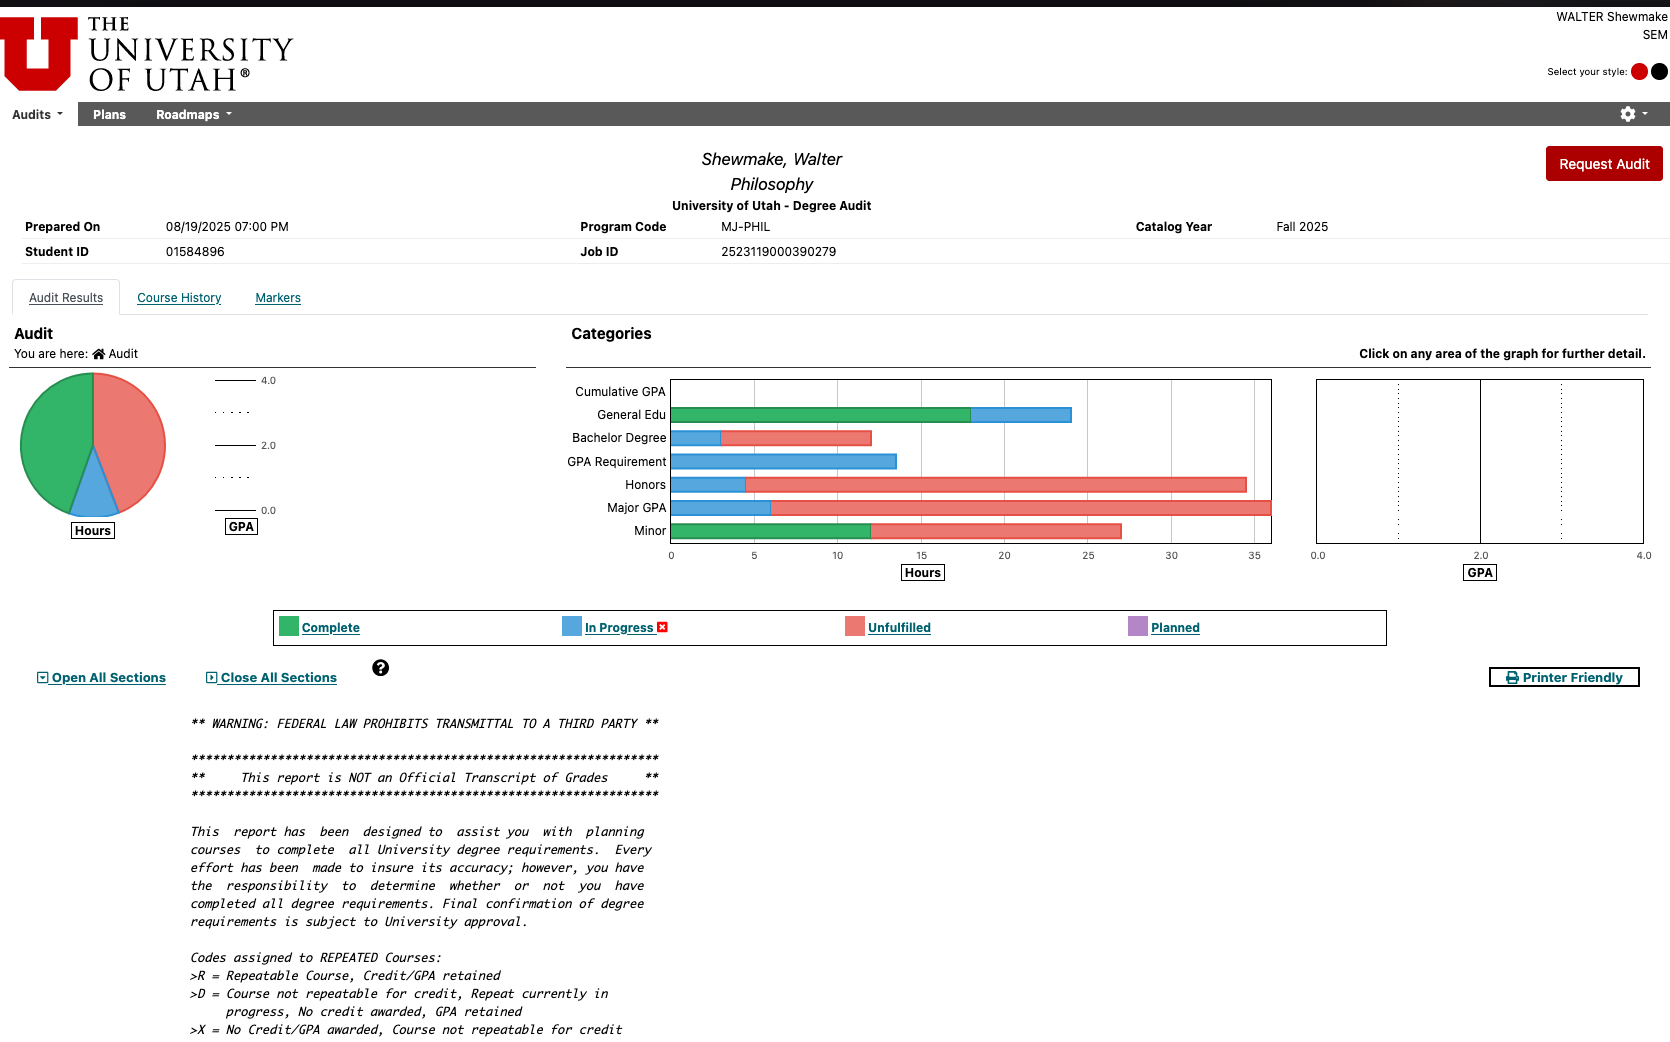
Task: Open the In Progress legend link
Action: point(619,628)
